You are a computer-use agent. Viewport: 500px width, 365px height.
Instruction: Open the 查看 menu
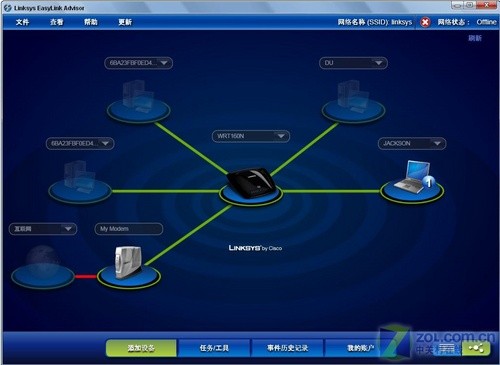[x=57, y=22]
